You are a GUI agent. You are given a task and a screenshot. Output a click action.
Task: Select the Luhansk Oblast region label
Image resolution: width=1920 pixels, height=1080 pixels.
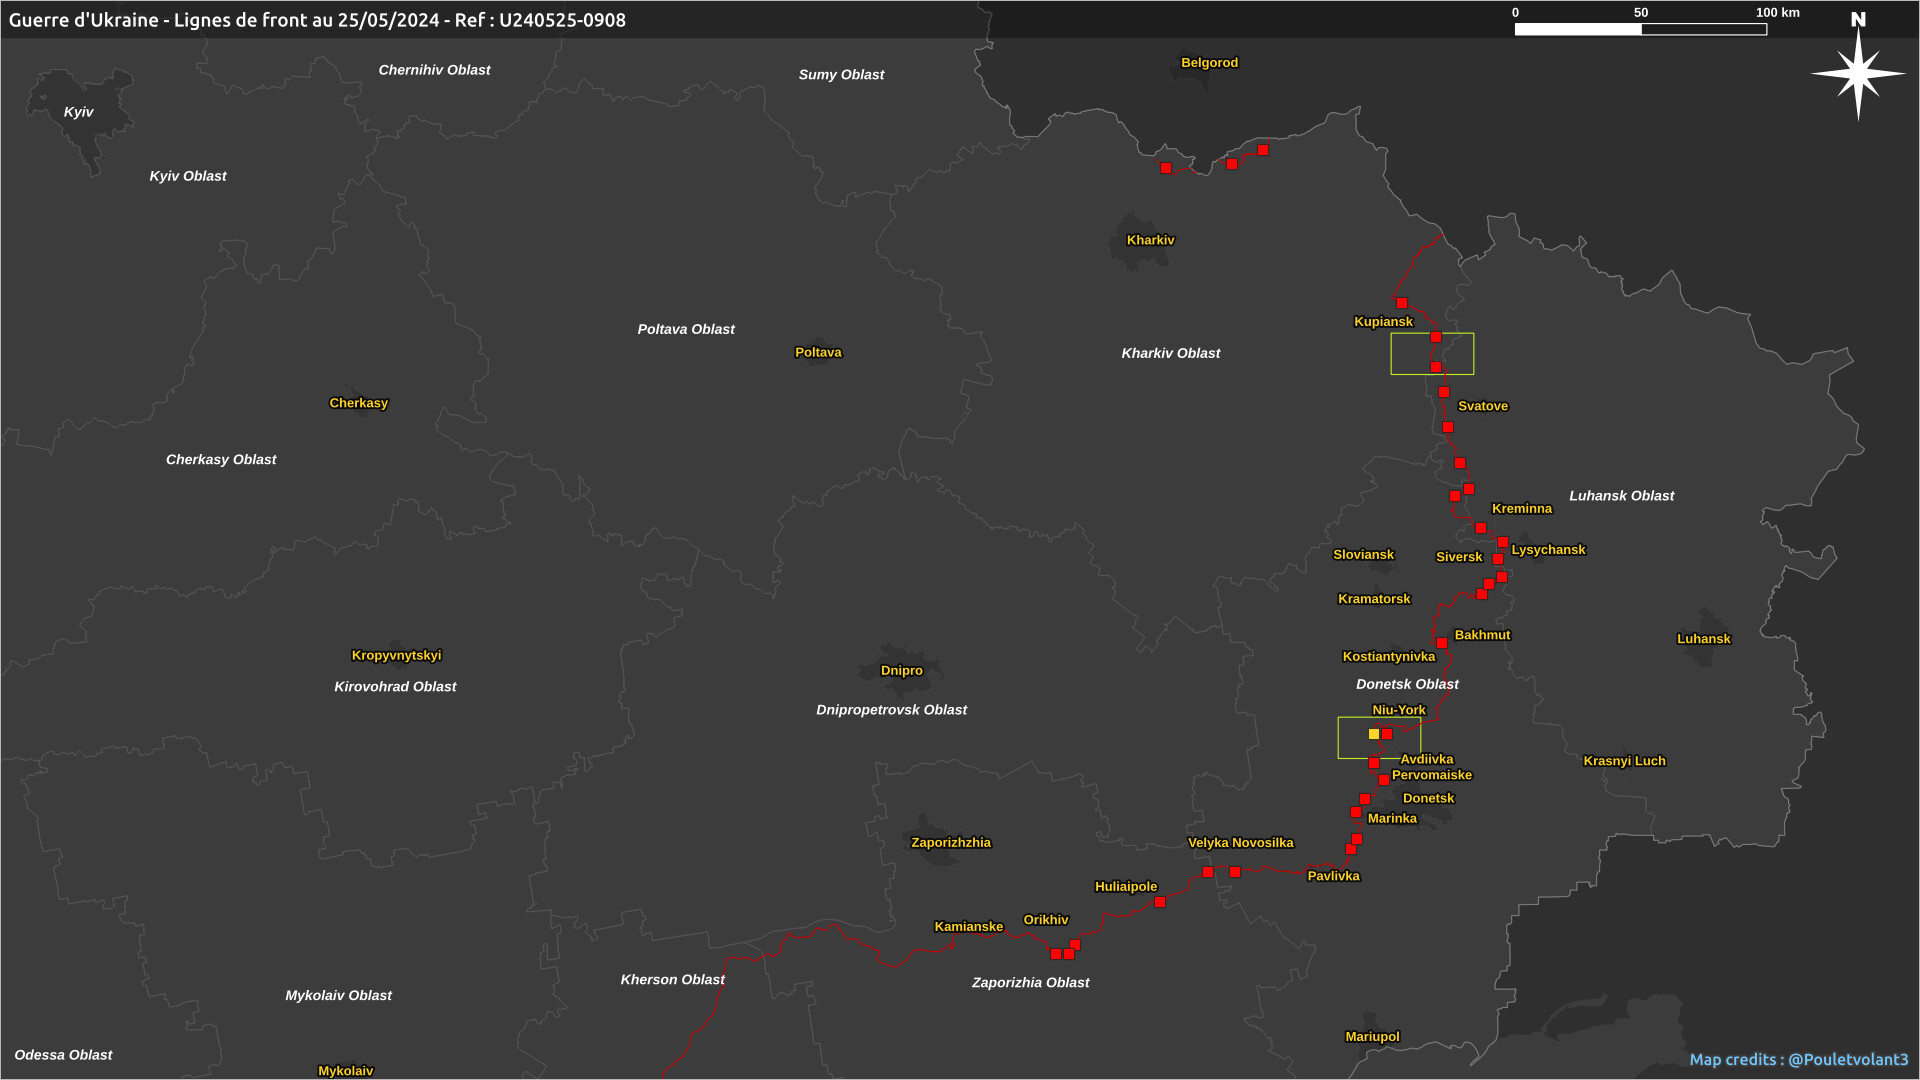pos(1621,495)
